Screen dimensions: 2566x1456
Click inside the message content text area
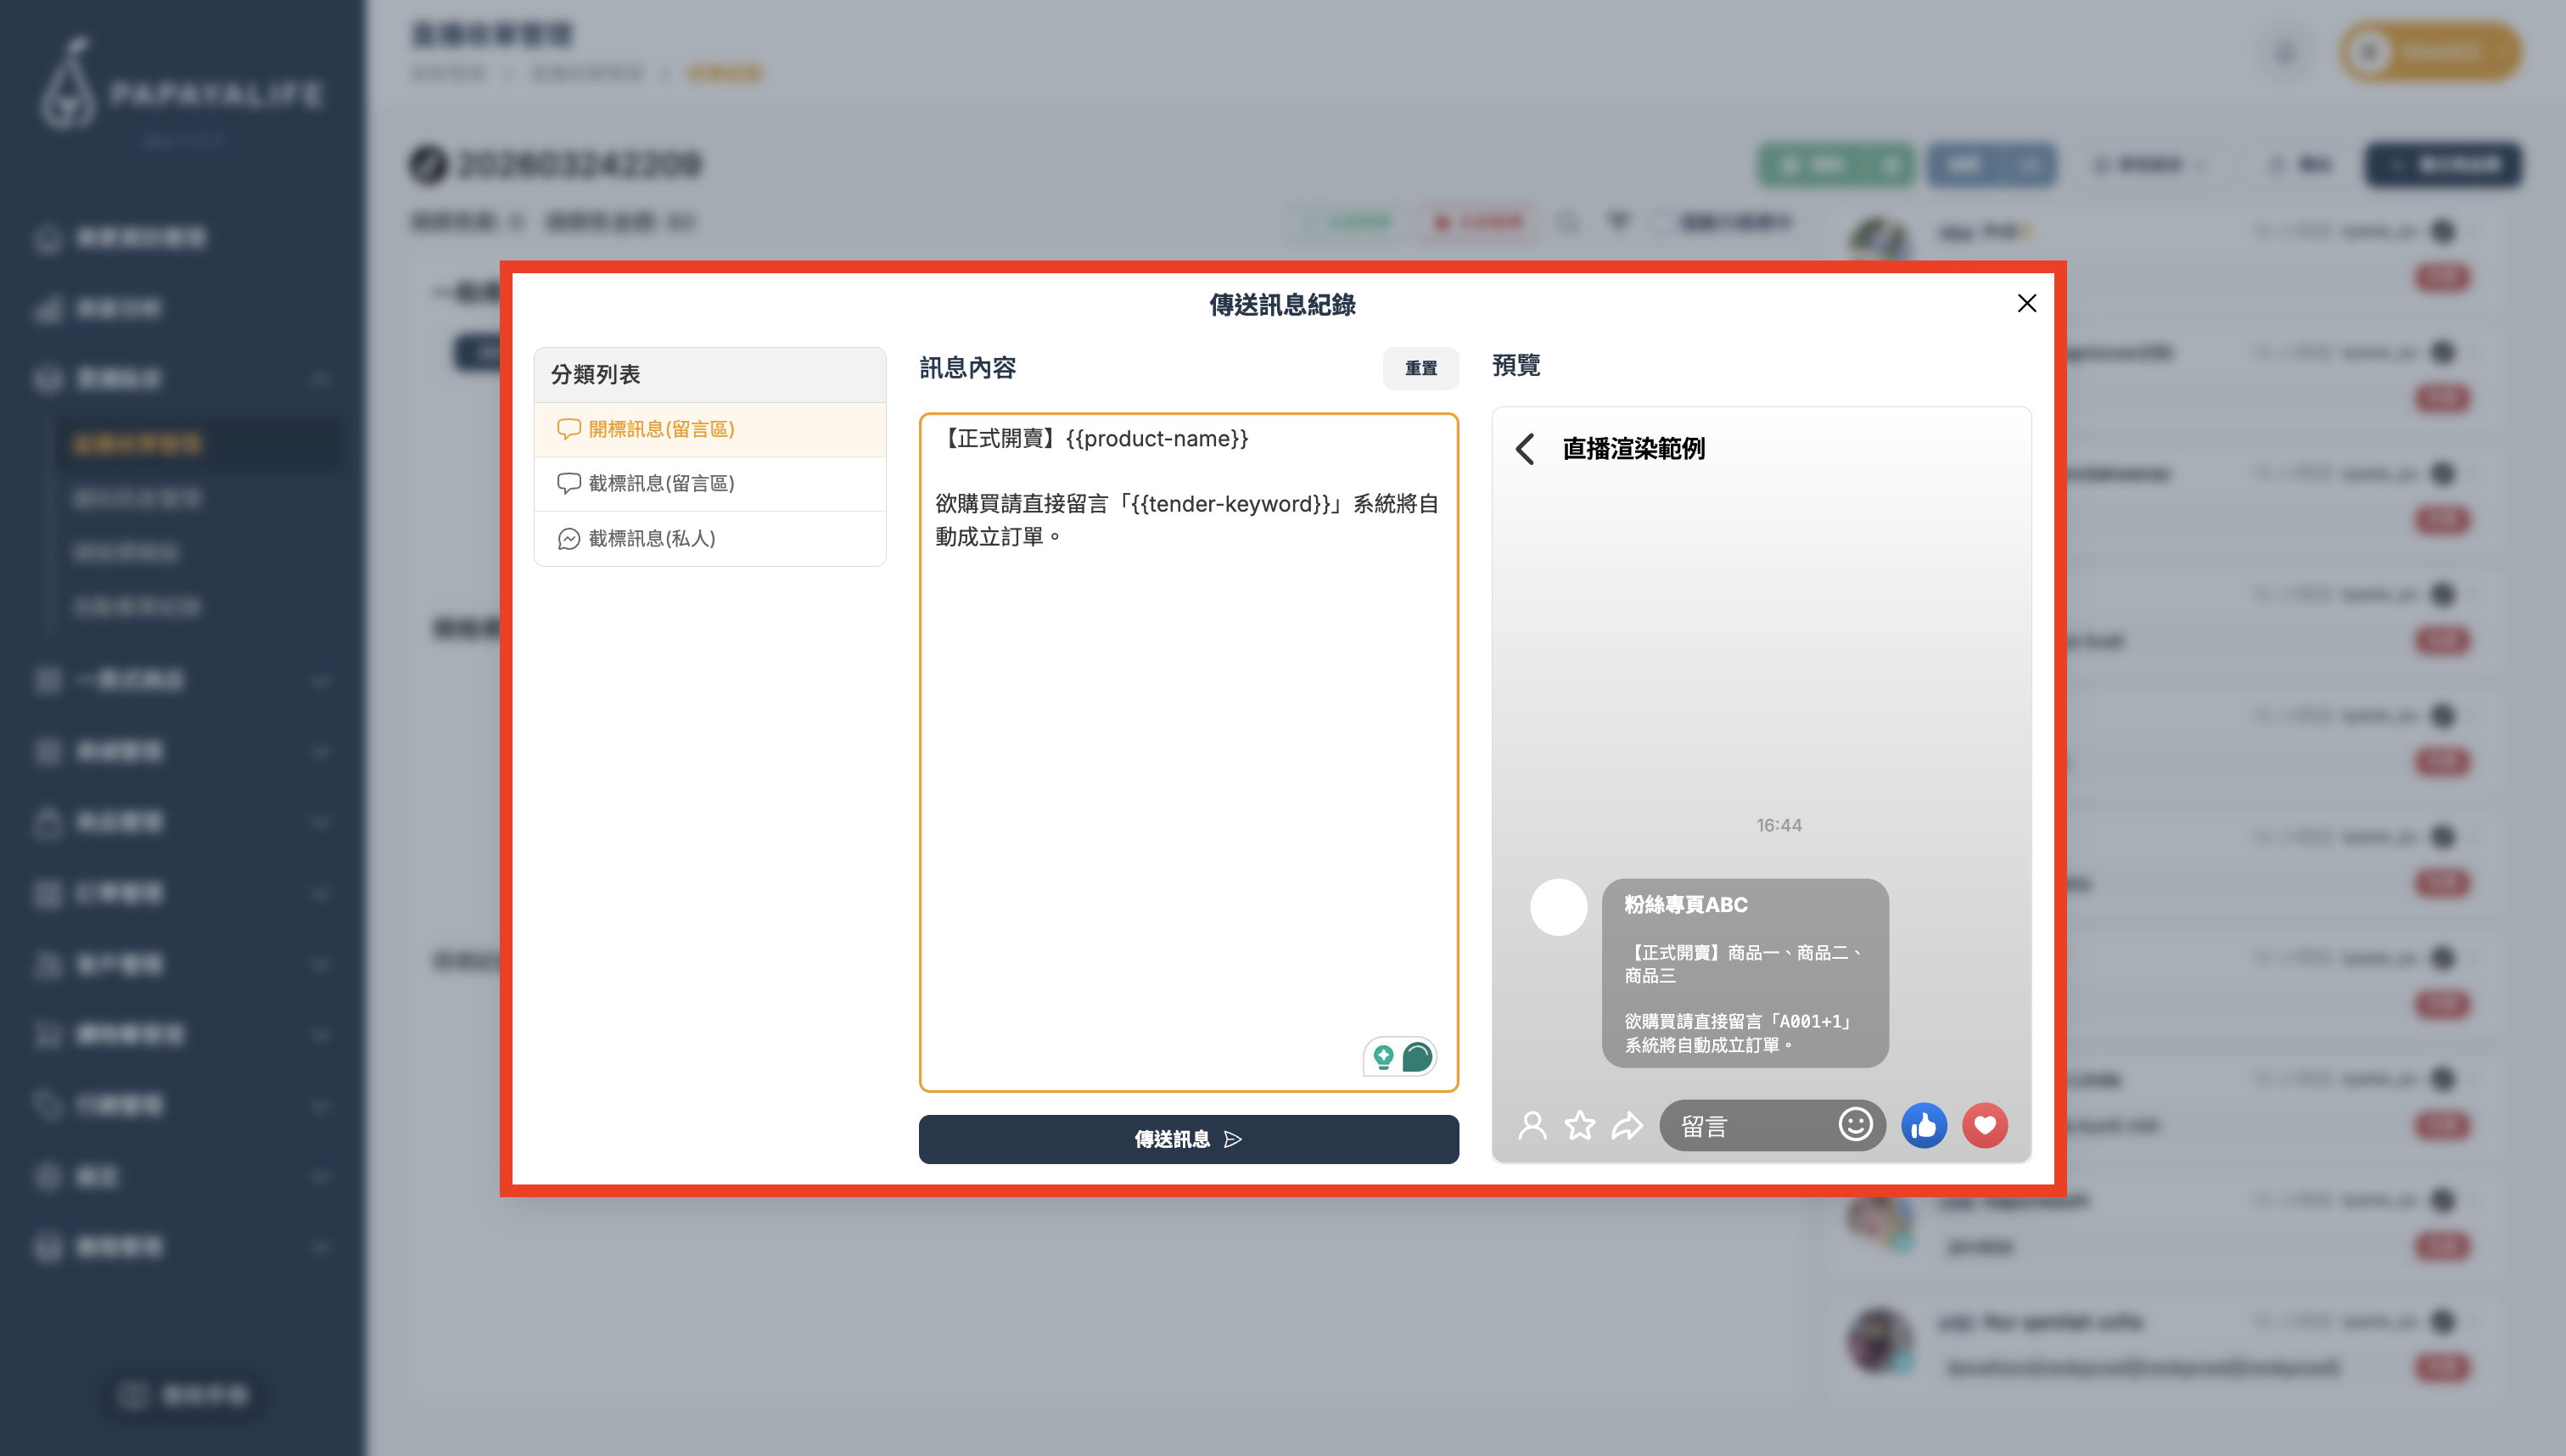[1188, 750]
